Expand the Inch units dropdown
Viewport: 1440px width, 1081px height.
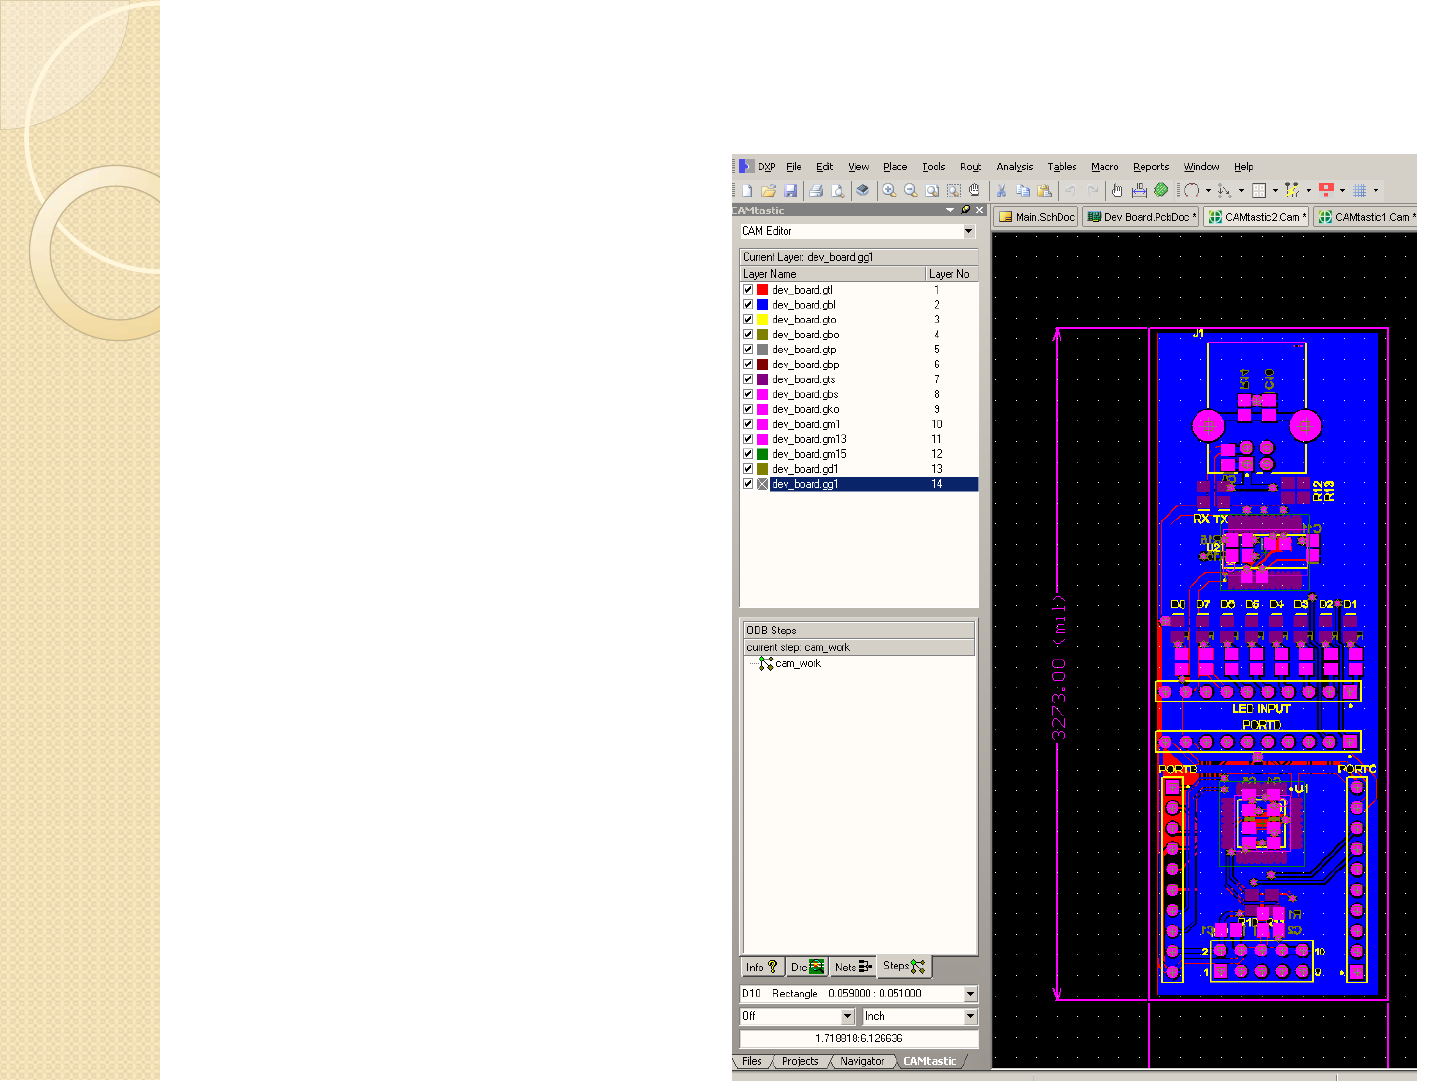[969, 1017]
